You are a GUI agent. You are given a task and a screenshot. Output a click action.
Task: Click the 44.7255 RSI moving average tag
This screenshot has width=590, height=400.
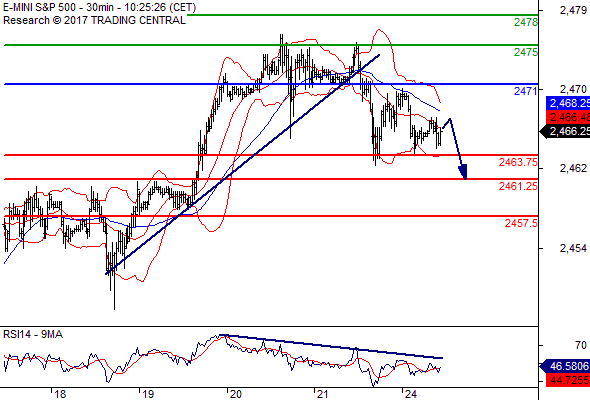click(x=568, y=380)
